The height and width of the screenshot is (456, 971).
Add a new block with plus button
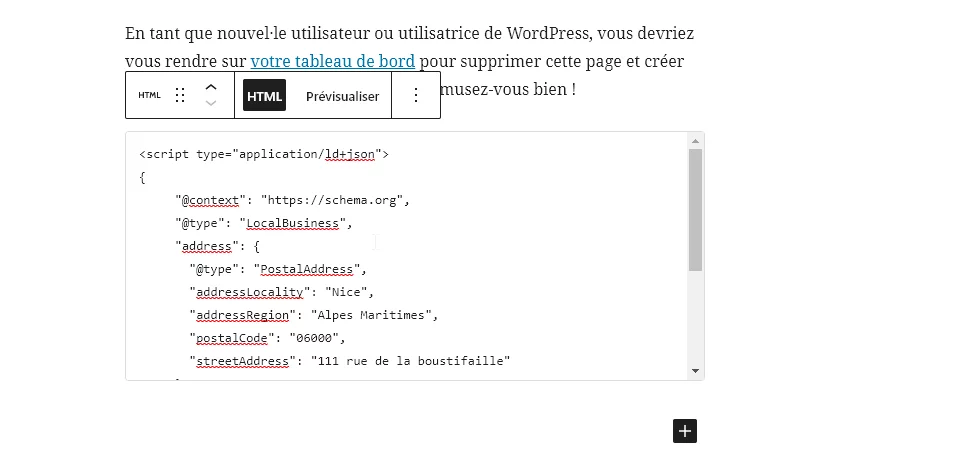[684, 431]
